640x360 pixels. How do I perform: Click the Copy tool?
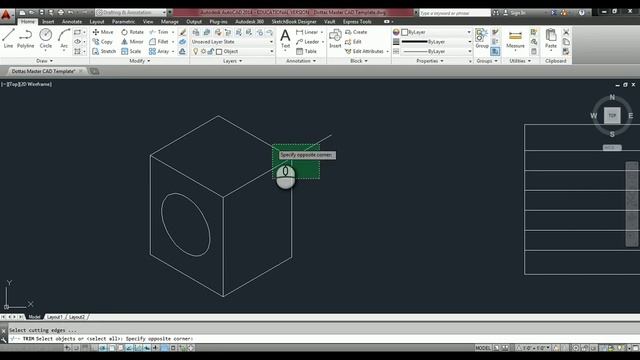click(102, 42)
